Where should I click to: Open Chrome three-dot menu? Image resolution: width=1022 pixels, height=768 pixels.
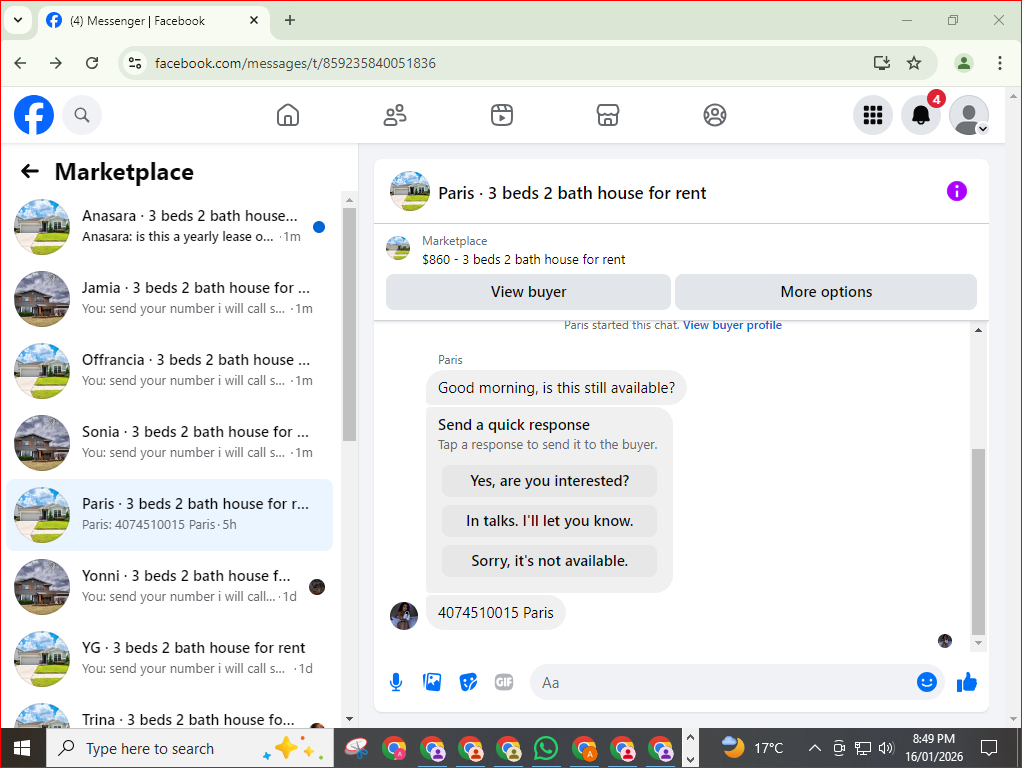(x=999, y=63)
